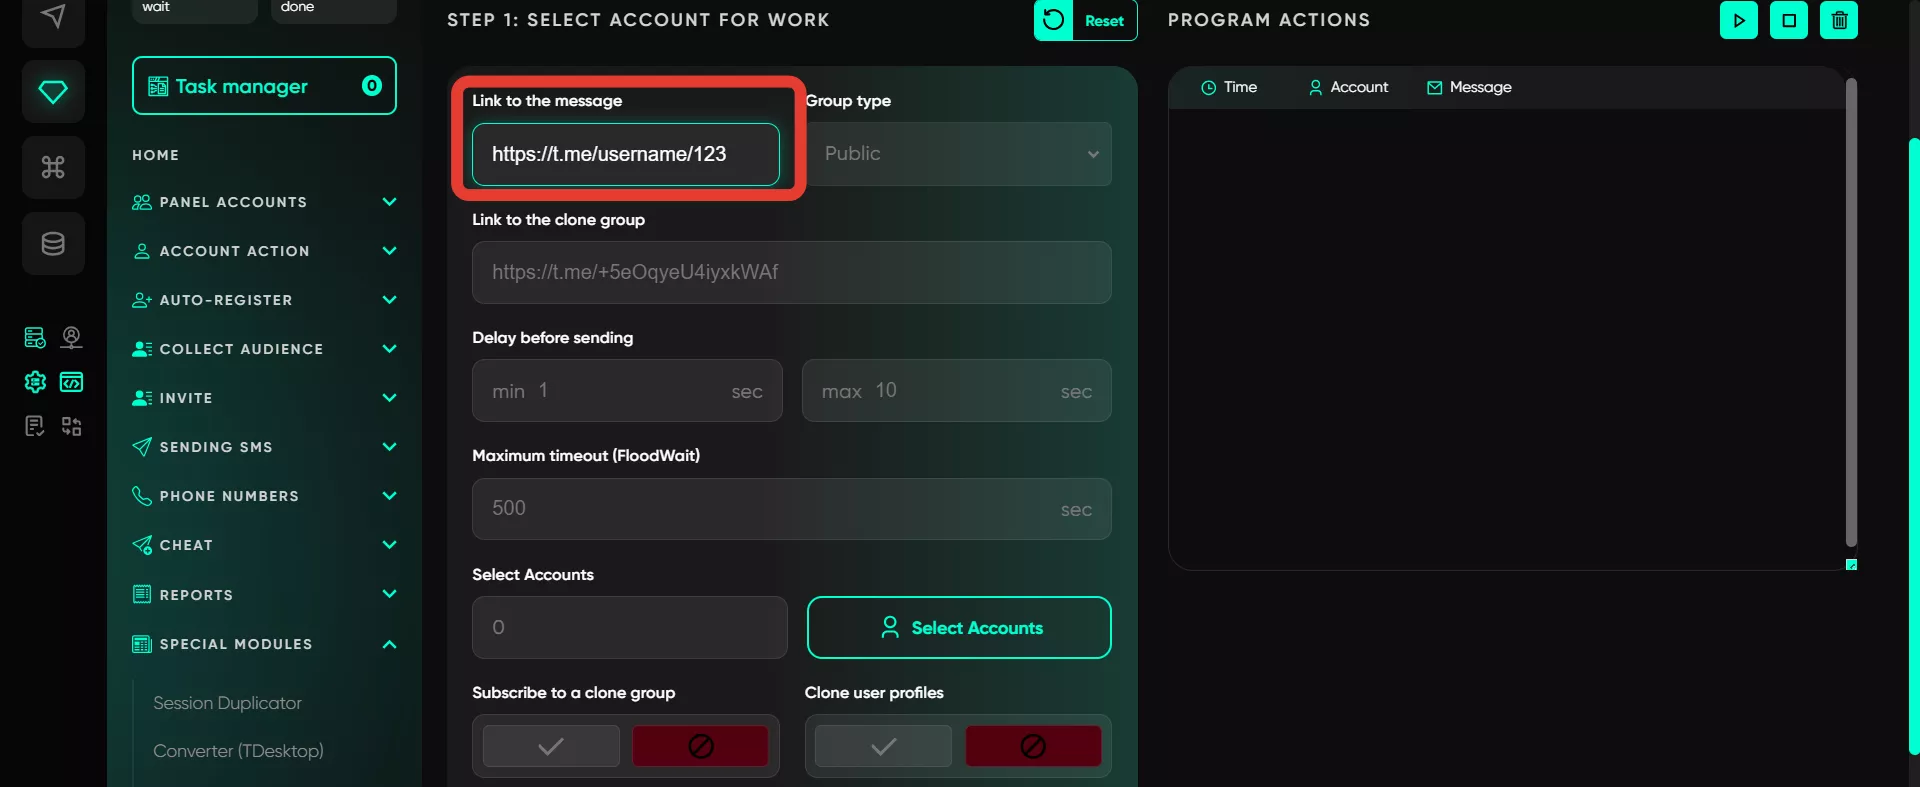Click the diamond icon in left sidebar
1920x787 pixels.
pos(53,92)
